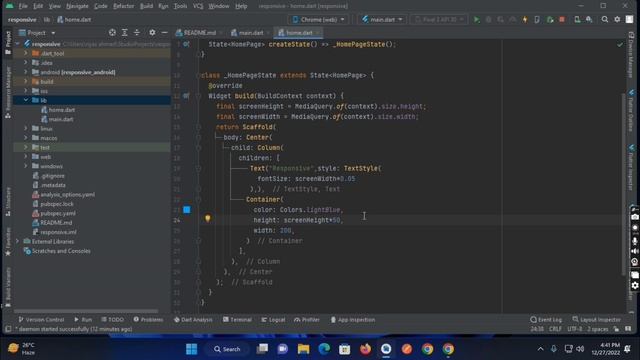
Task: Open the Build menu
Action: (146, 6)
